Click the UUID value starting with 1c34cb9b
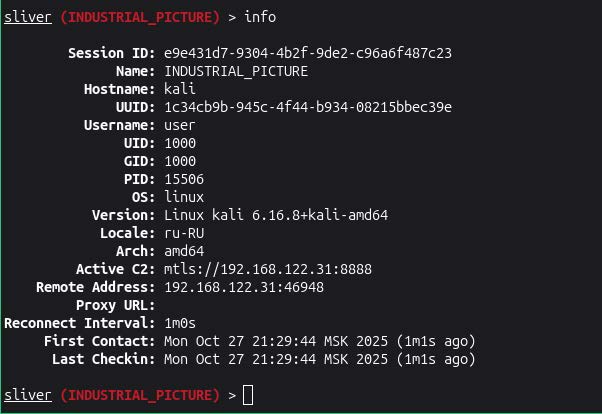 308,107
